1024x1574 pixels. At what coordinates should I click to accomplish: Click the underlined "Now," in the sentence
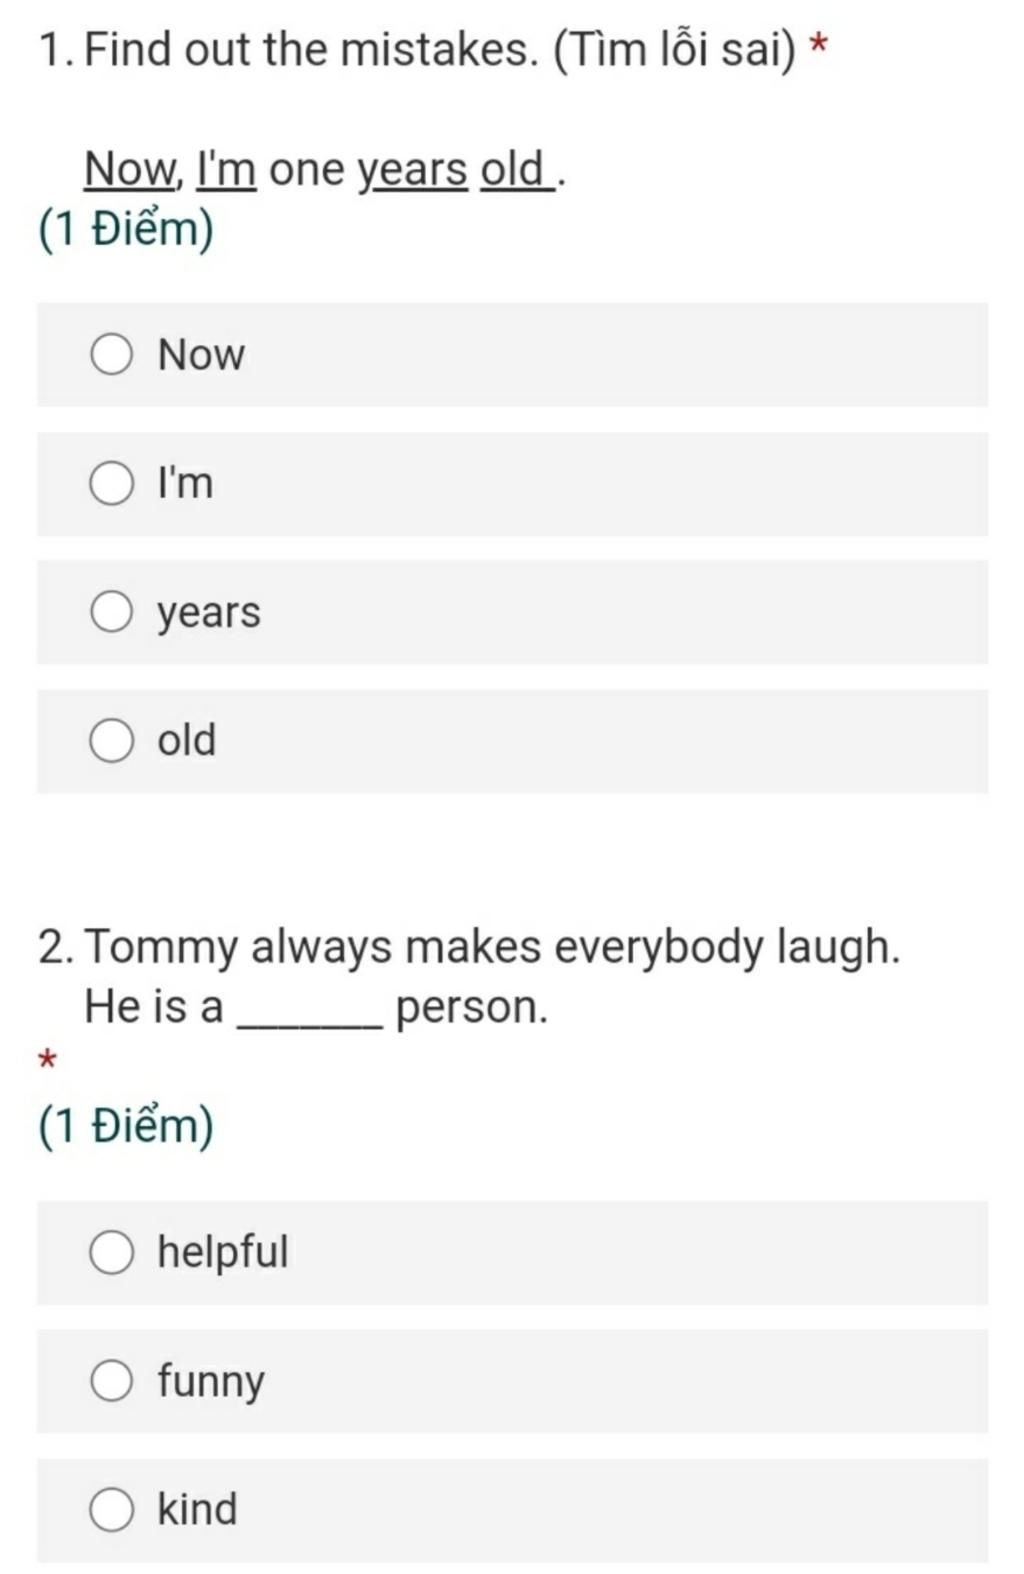[x=133, y=169]
